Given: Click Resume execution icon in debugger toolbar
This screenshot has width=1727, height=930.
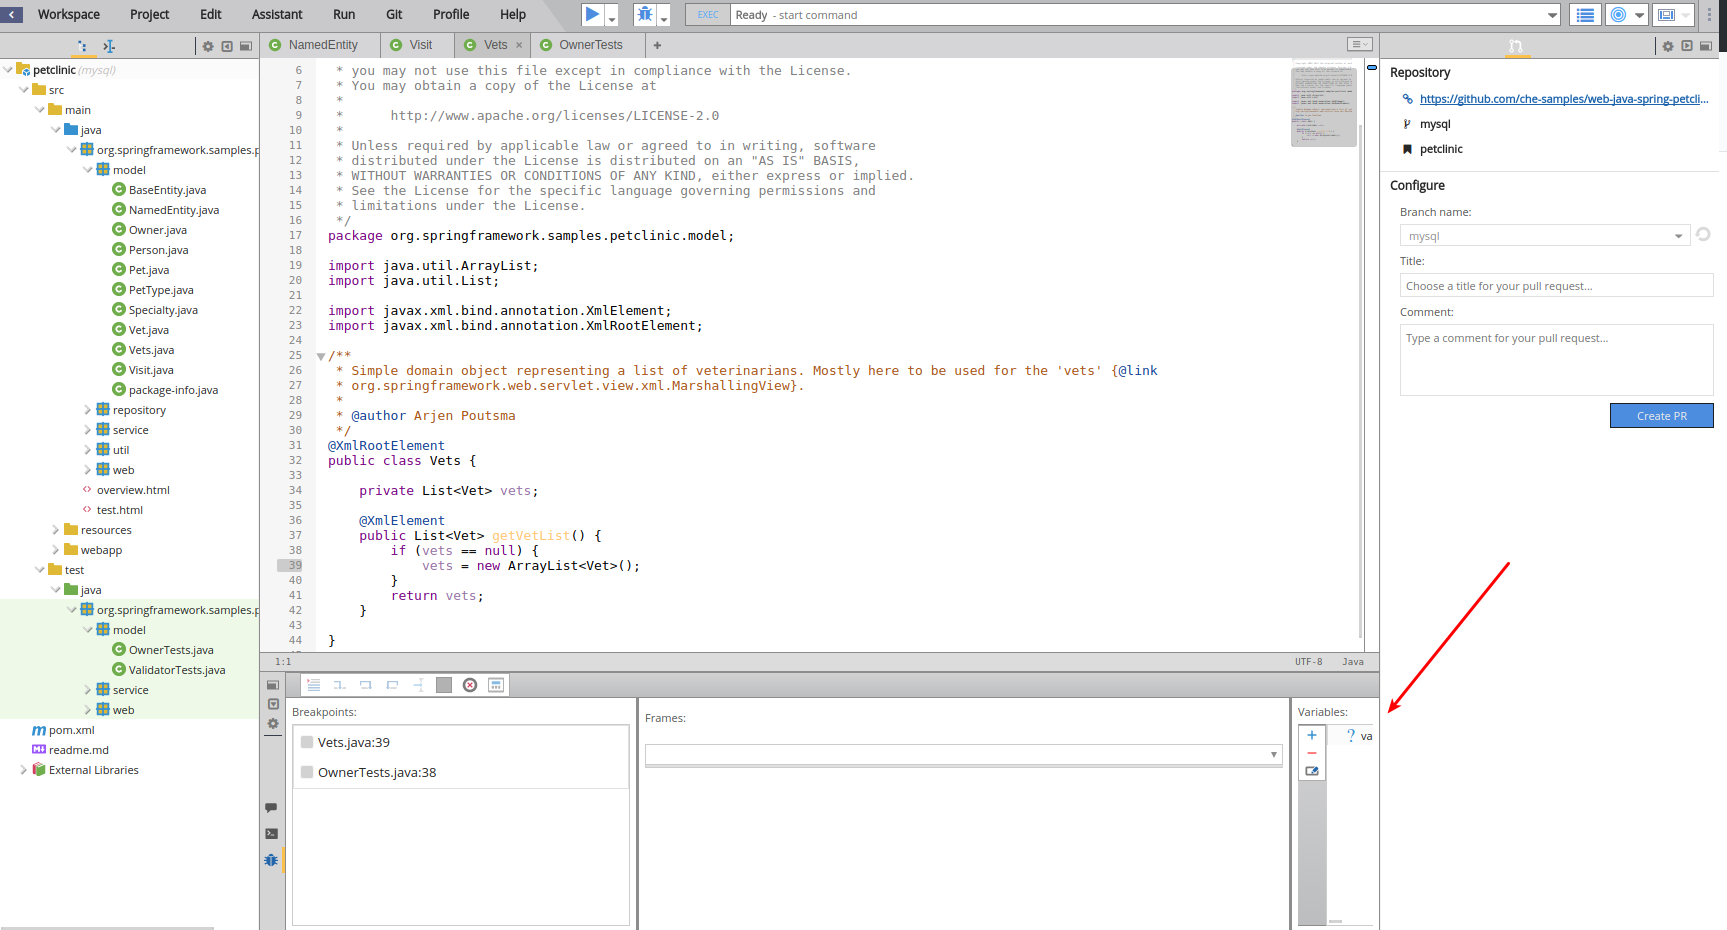Looking at the screenshot, I should pyautogui.click(x=313, y=685).
